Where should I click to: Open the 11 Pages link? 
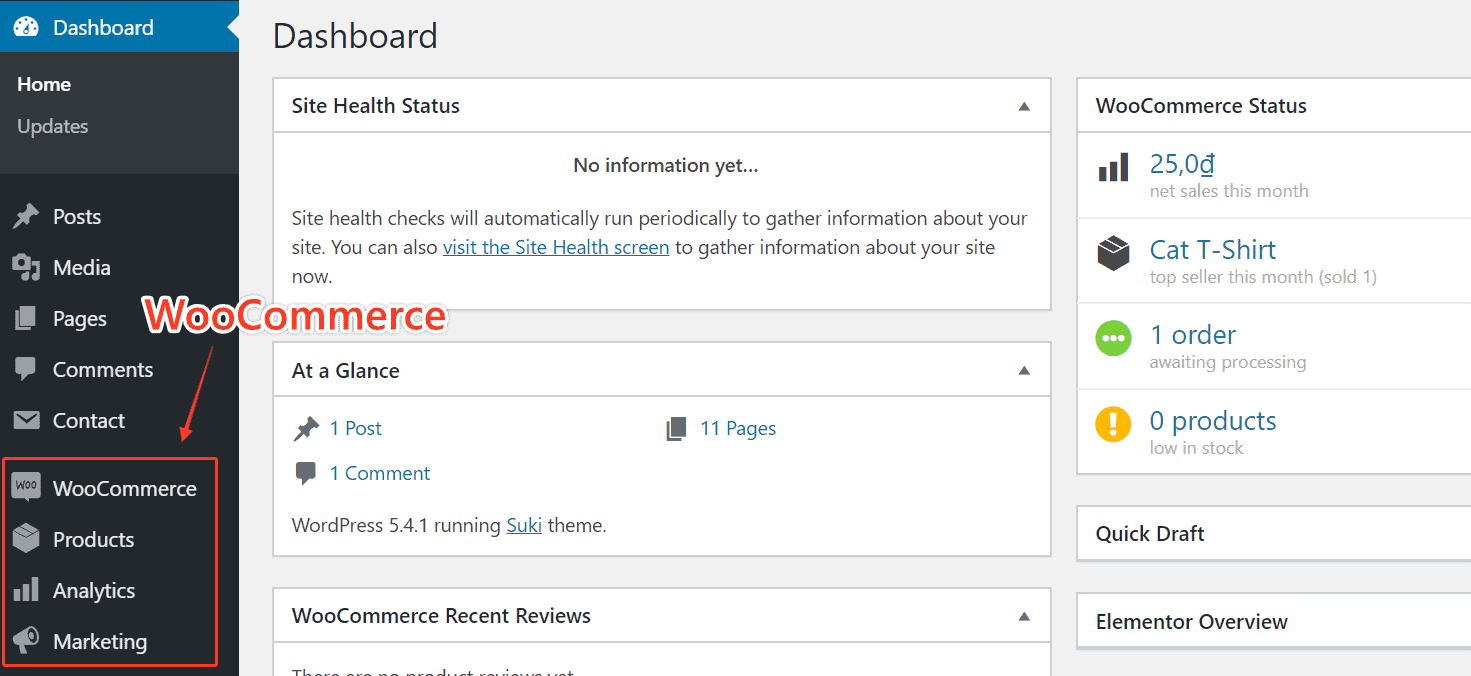click(x=738, y=428)
